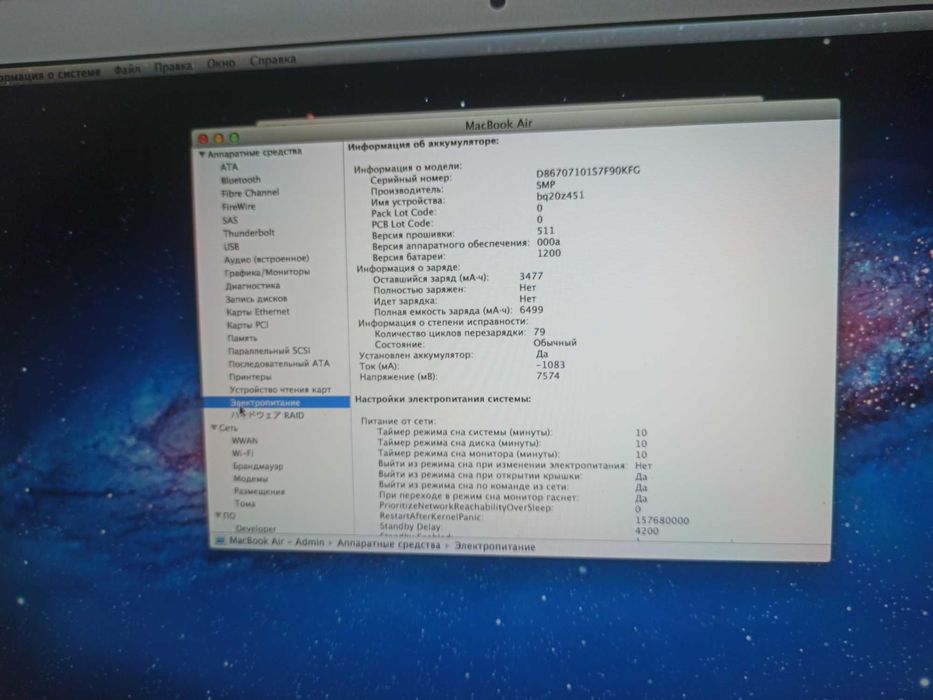Select Графика/Мониторы in the sidebar
The width and height of the screenshot is (933, 700).
click(267, 272)
